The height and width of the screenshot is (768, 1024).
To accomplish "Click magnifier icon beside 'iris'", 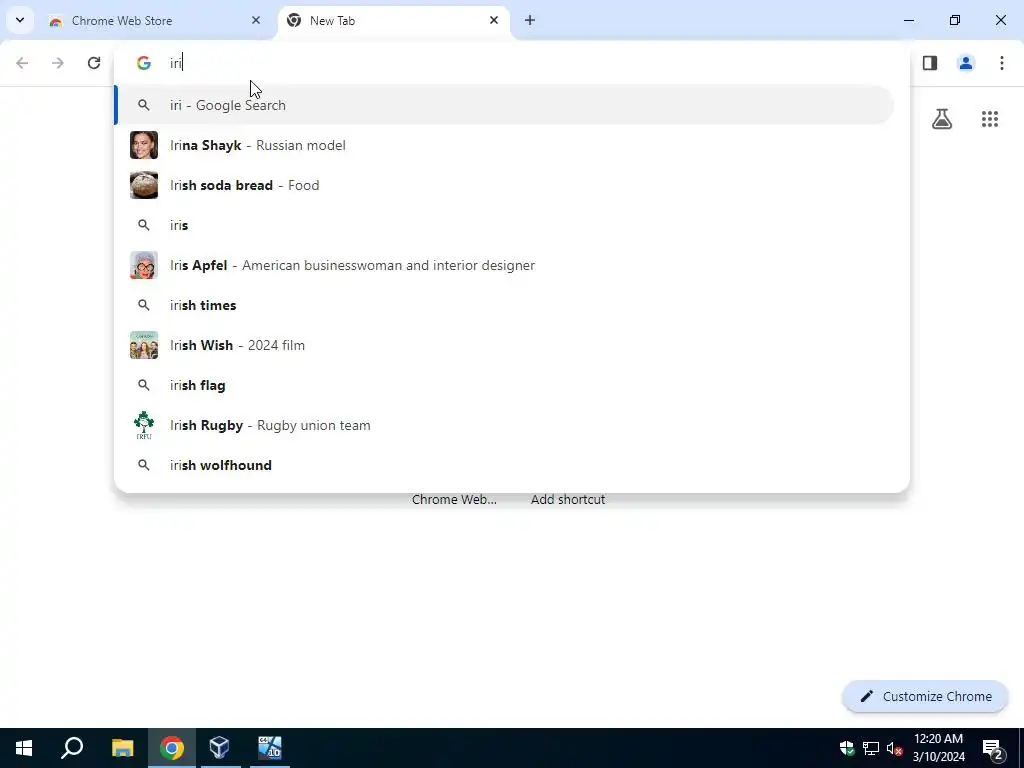I will tap(144, 225).
